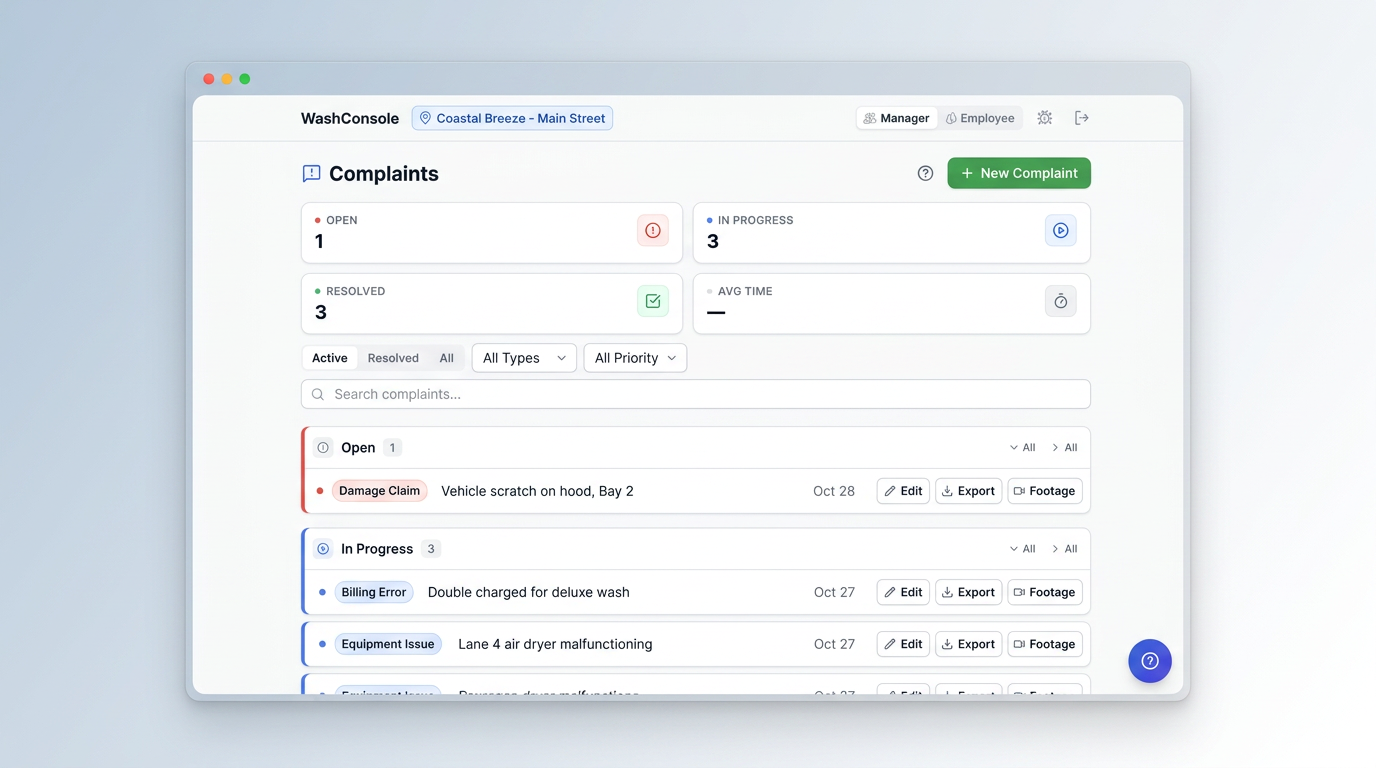Minimize window with yellow traffic light
The width and height of the screenshot is (1376, 768).
[x=227, y=79]
